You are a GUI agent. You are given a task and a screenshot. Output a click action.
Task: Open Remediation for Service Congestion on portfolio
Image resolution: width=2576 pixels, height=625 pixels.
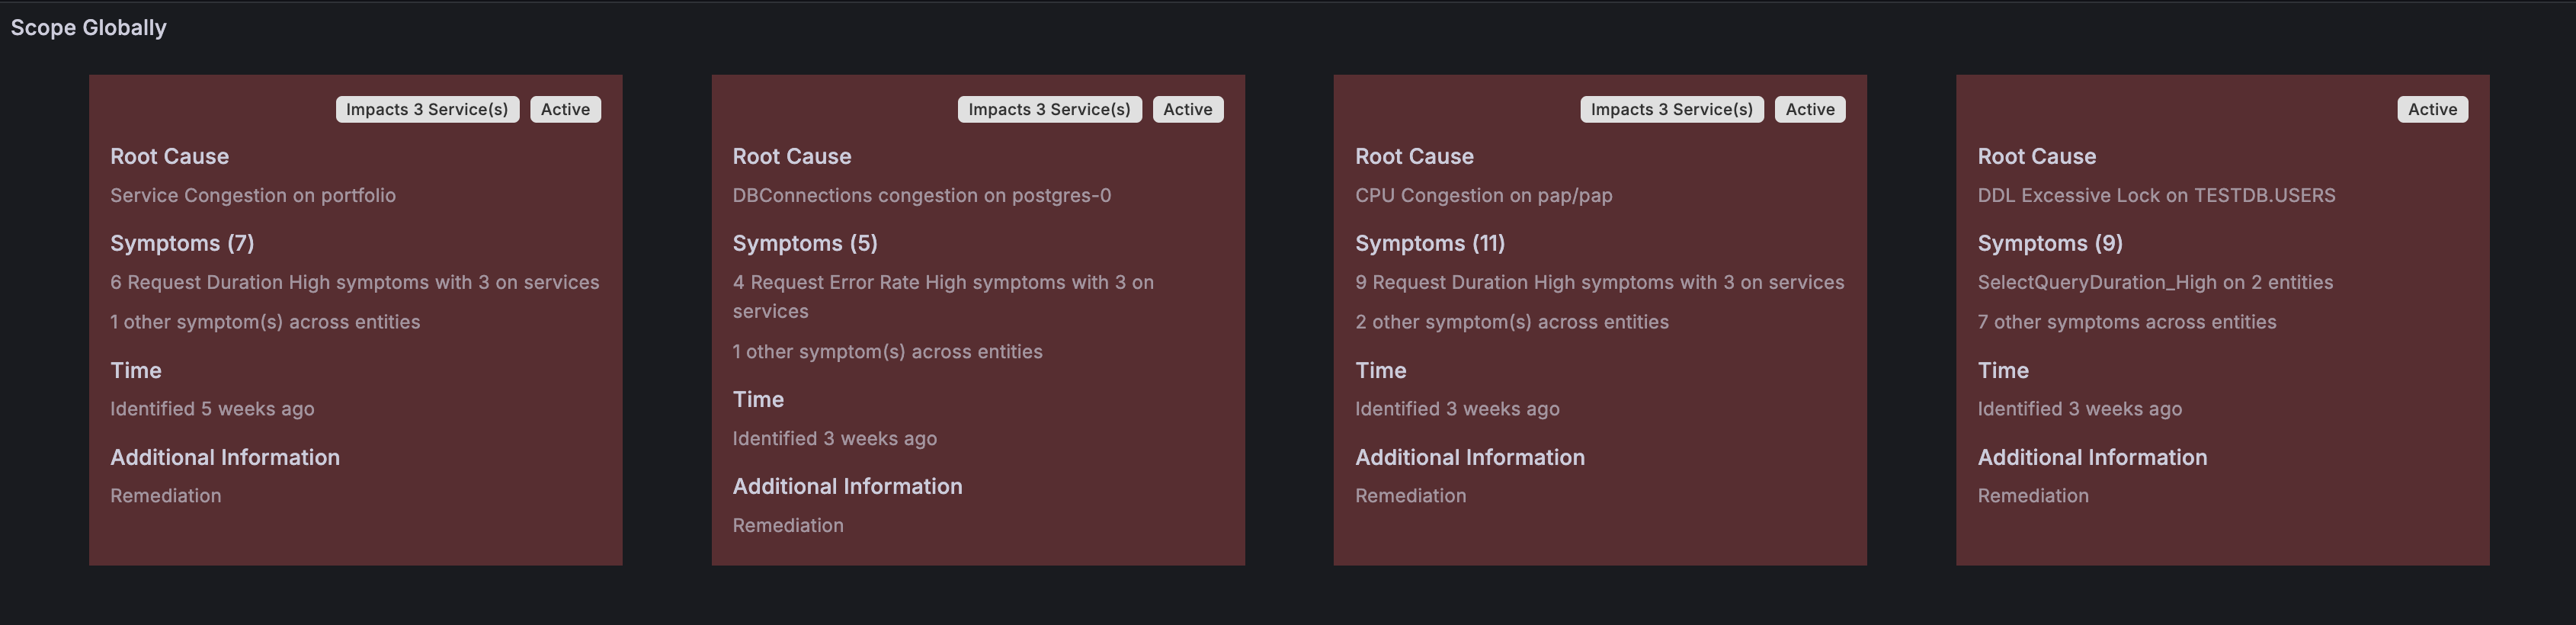click(x=166, y=495)
